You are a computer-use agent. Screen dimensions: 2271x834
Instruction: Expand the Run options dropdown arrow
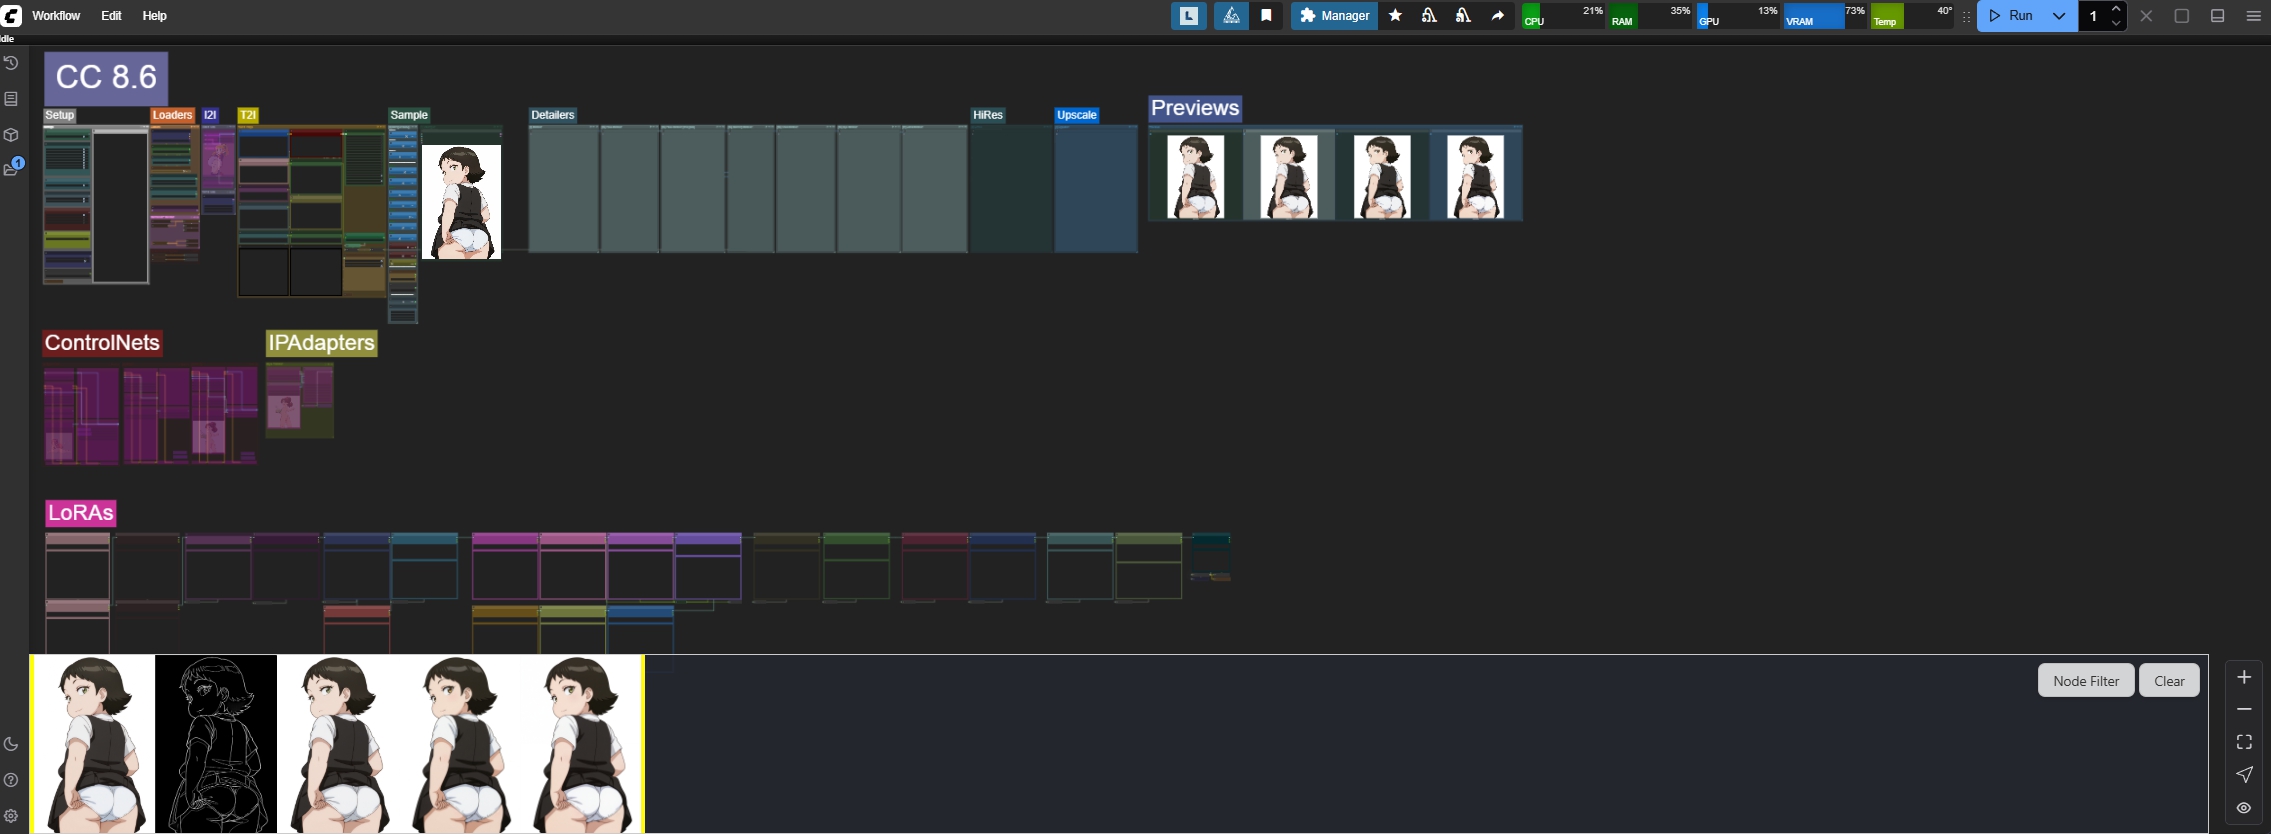[x=2059, y=16]
